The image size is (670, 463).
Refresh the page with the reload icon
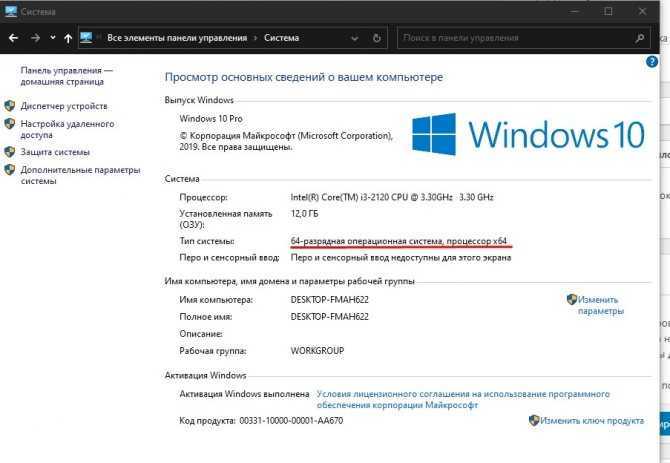(376, 38)
